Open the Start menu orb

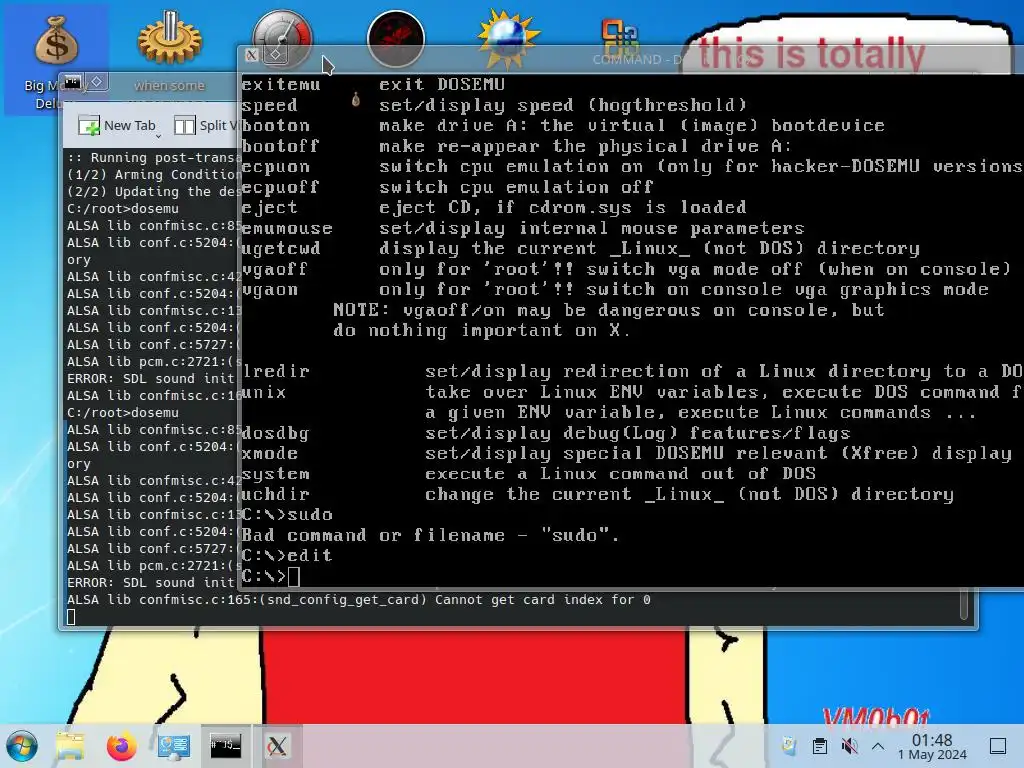click(x=22, y=746)
